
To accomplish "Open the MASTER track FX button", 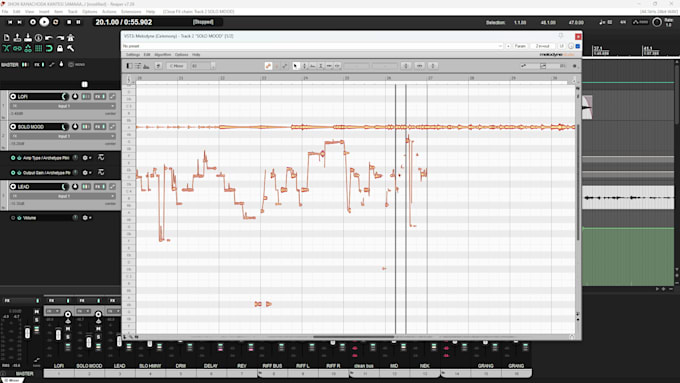I will 37,65.
